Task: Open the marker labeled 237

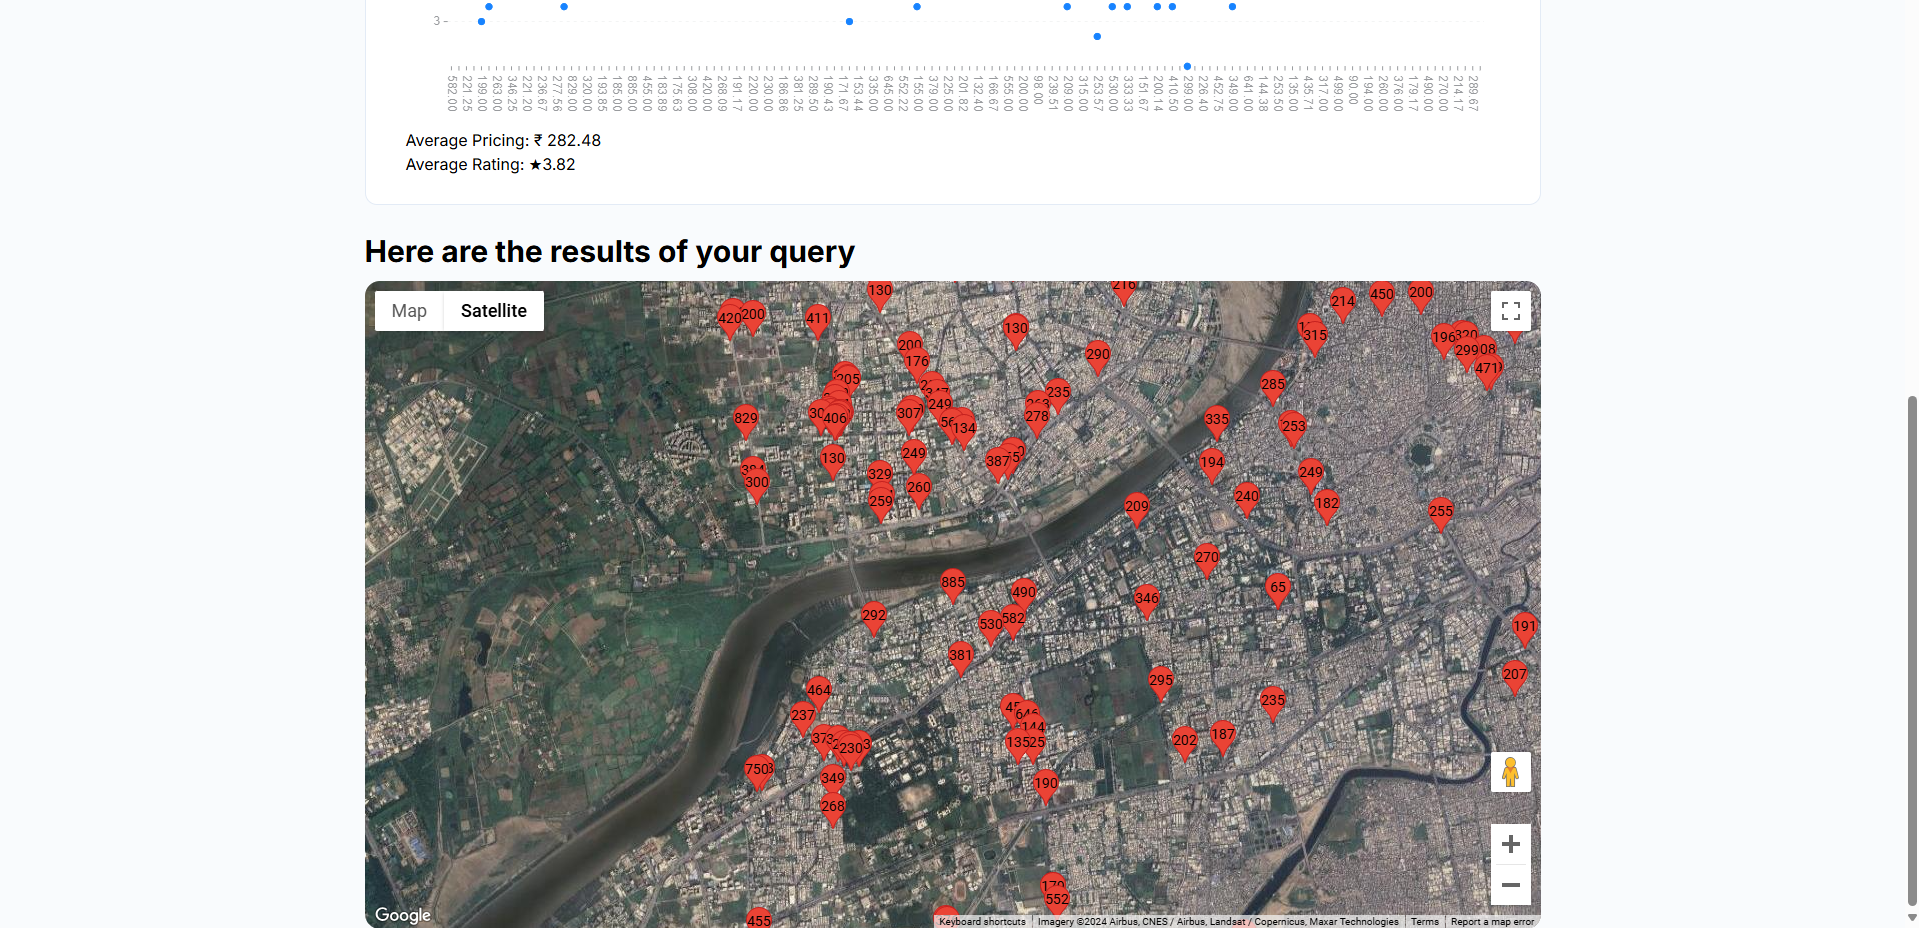Action: tap(803, 721)
